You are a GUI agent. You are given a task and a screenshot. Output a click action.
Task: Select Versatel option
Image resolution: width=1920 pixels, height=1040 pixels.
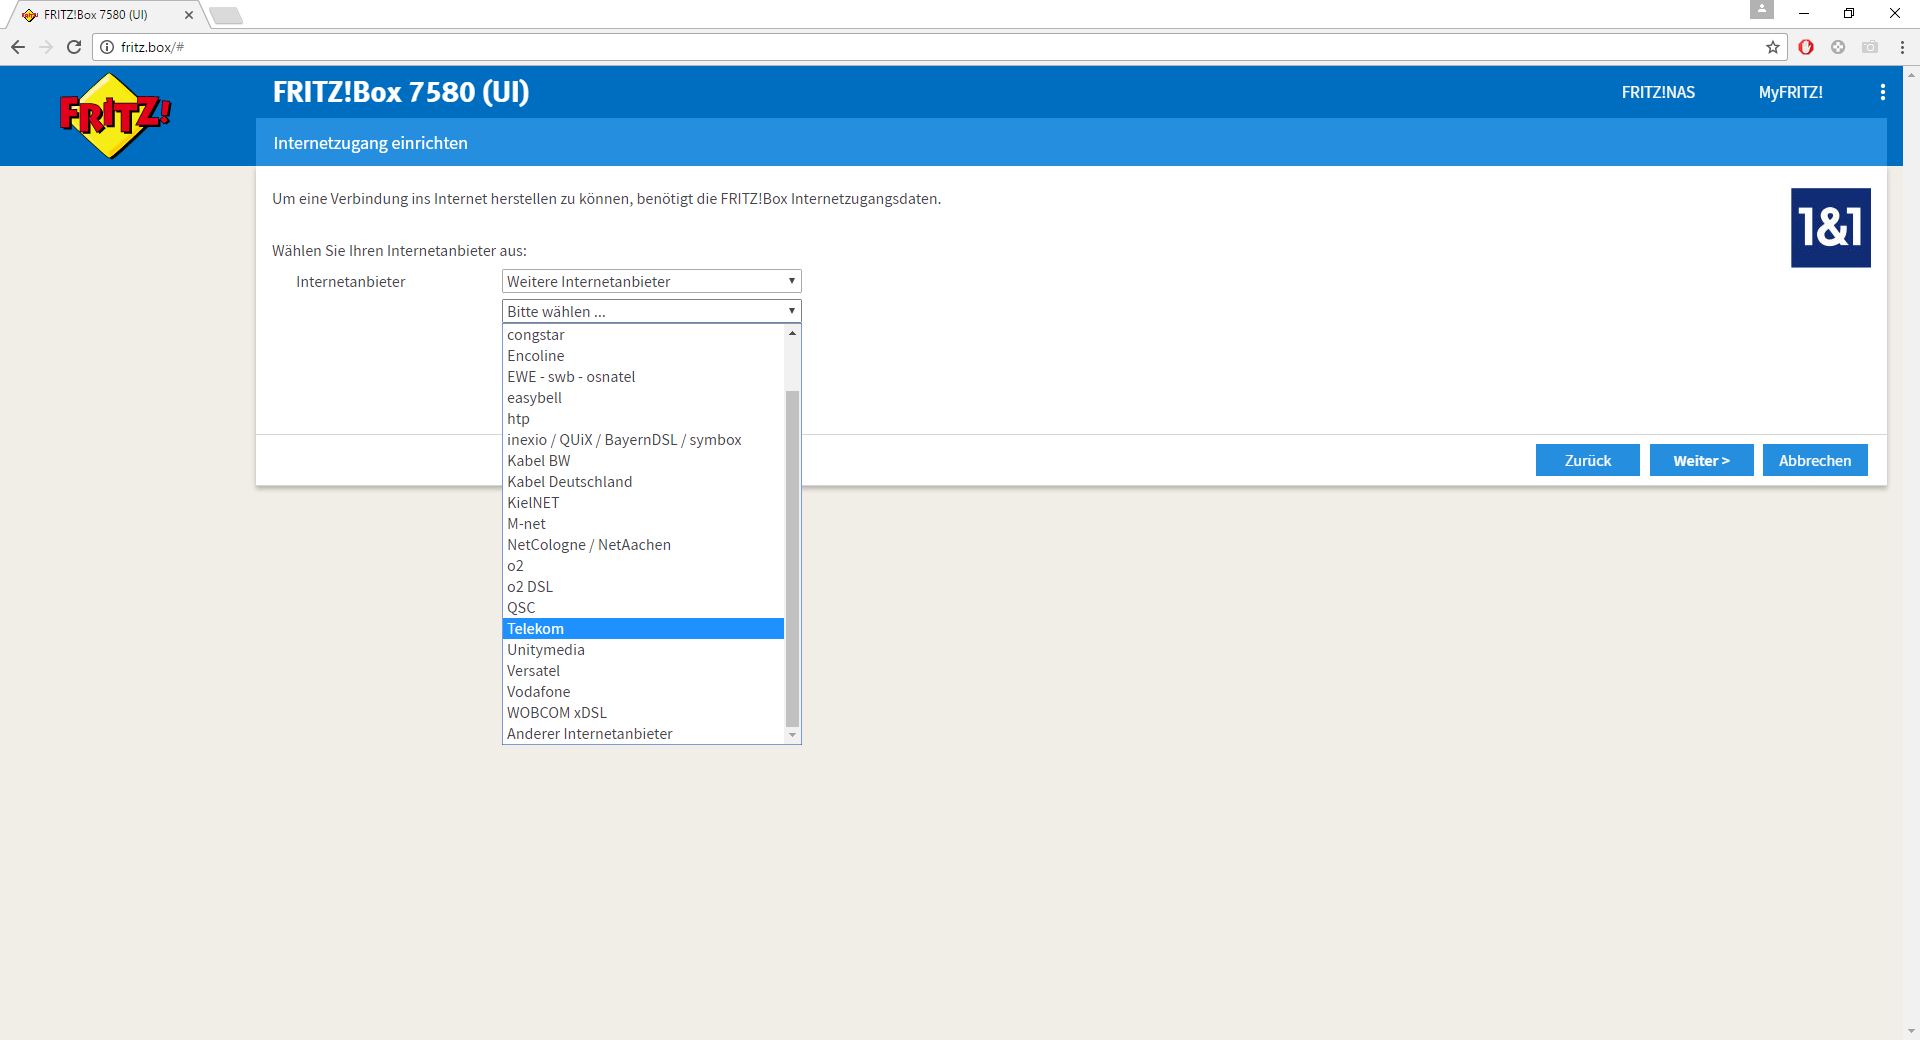point(643,671)
